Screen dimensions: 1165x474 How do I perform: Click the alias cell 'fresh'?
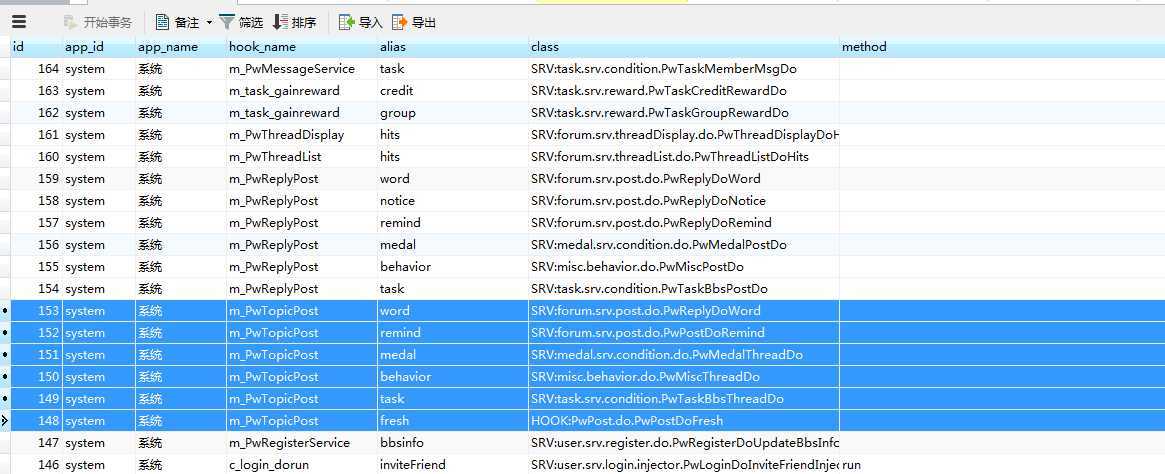point(452,421)
